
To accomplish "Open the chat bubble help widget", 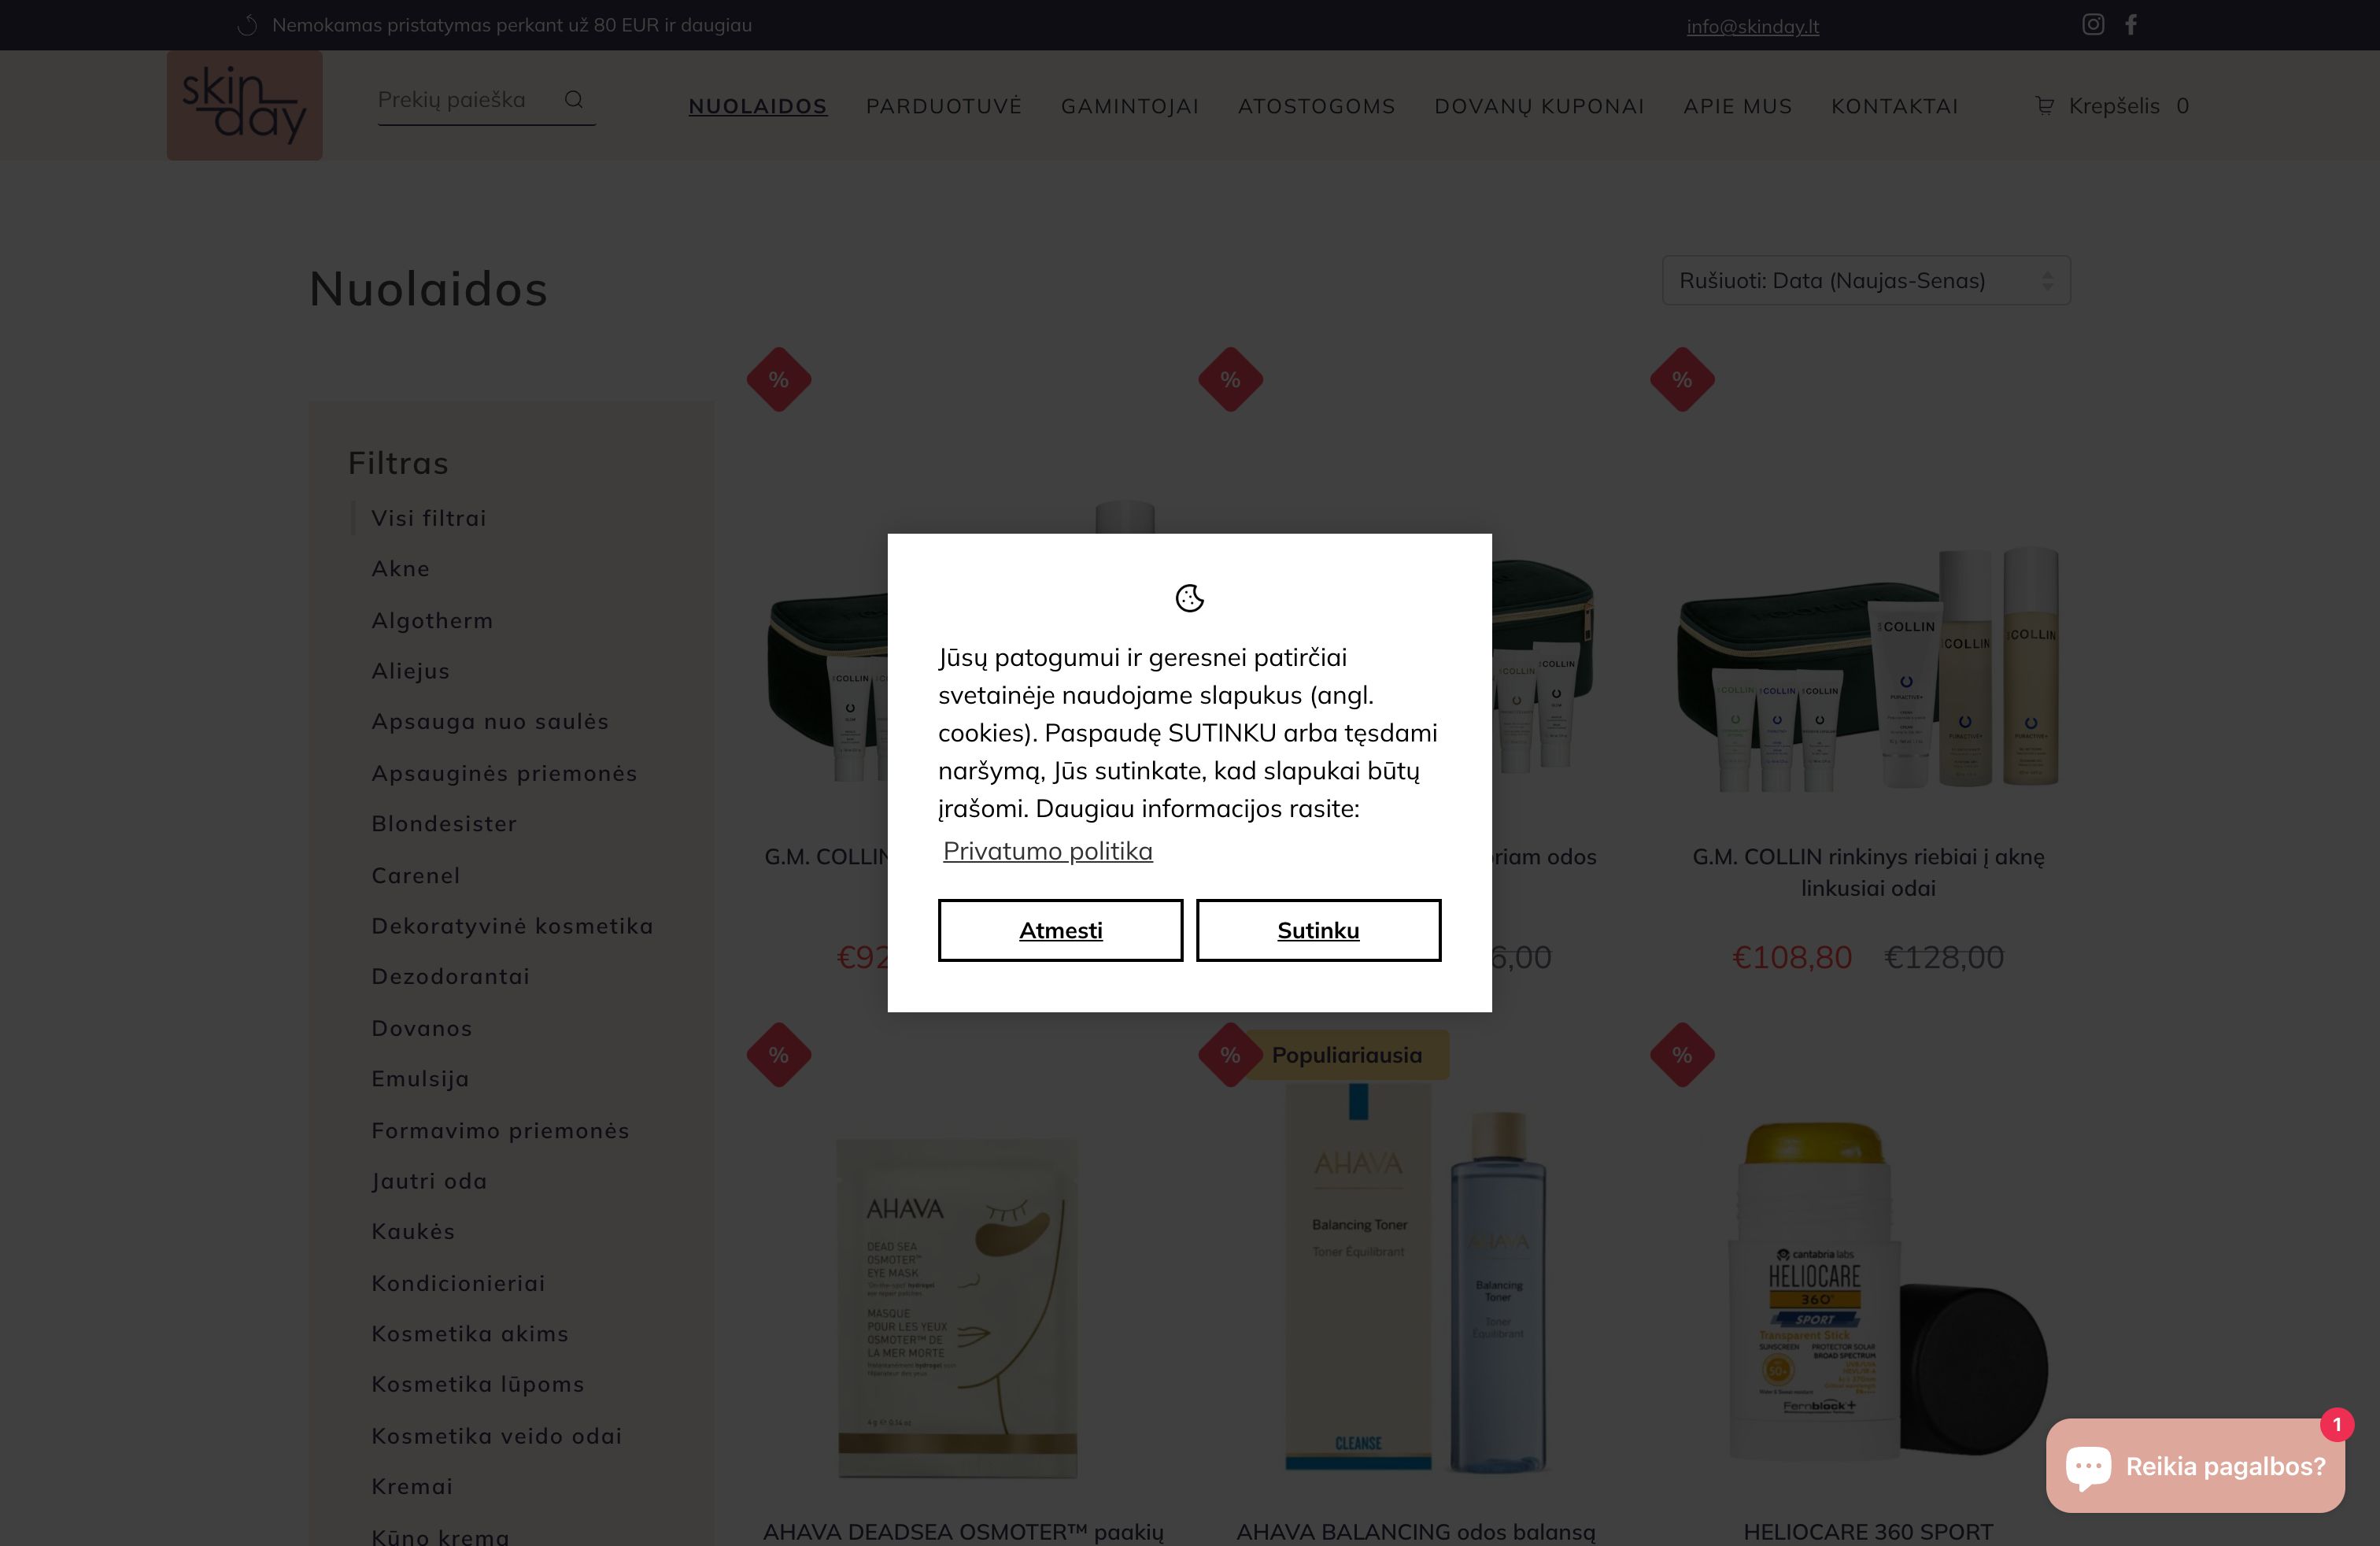I will [x=2195, y=1465].
